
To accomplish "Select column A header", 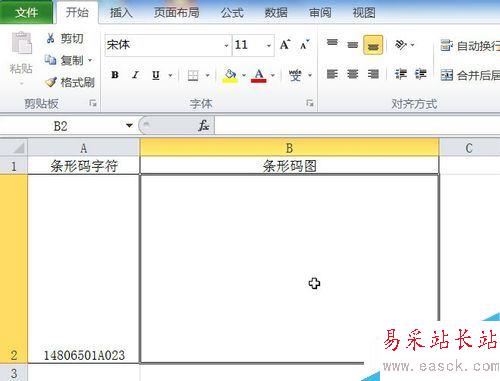I will pos(83,148).
